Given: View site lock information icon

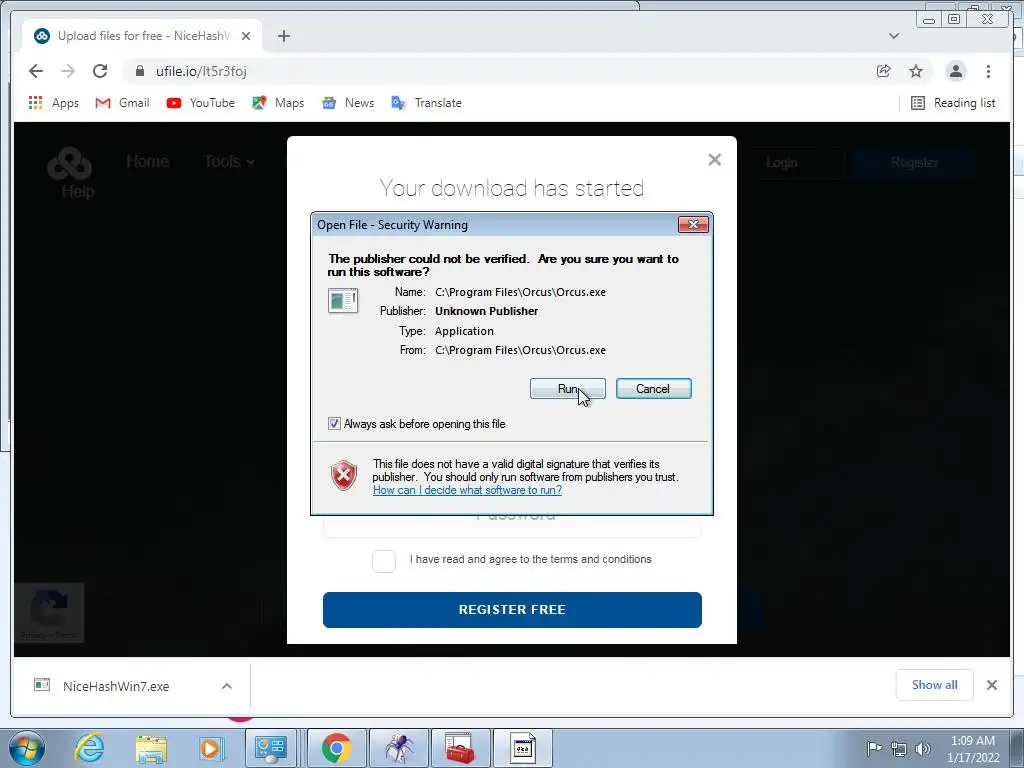Looking at the screenshot, I should pyautogui.click(x=139, y=71).
